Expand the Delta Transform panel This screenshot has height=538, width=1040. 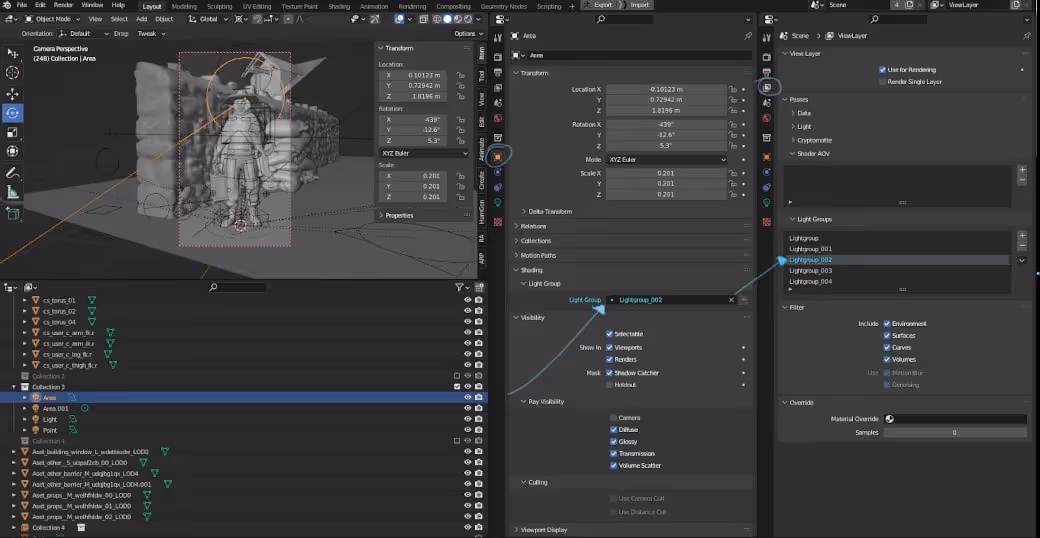tap(550, 212)
